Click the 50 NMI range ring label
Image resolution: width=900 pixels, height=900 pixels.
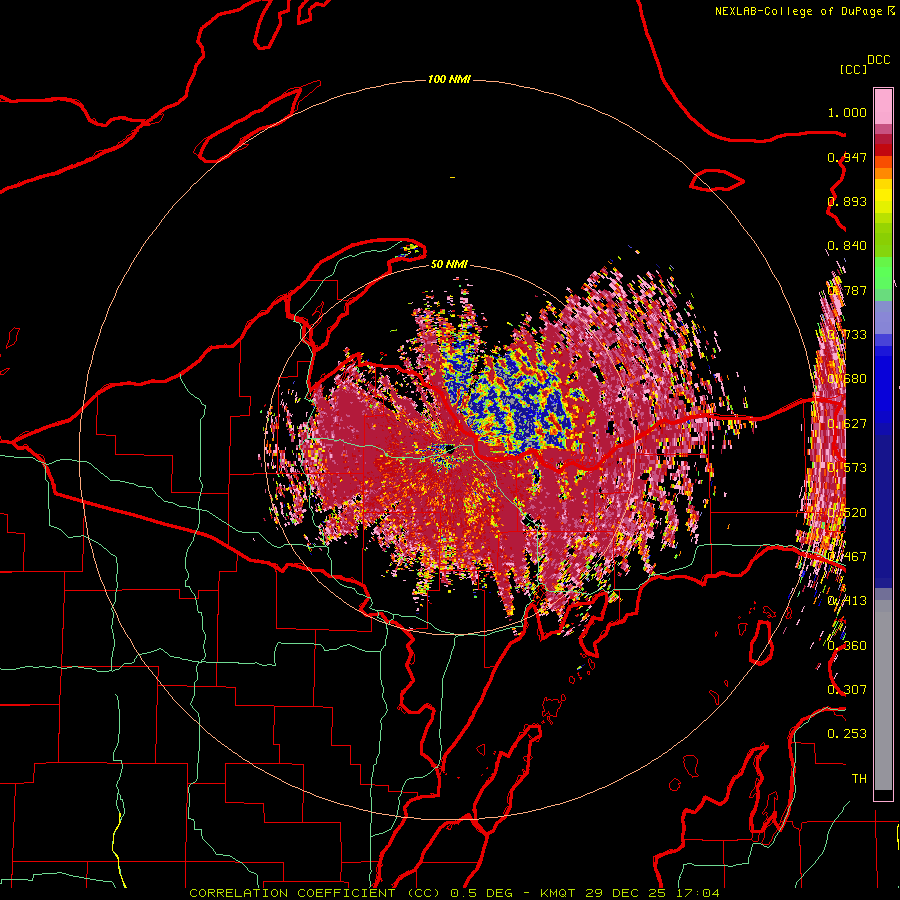pos(449,264)
